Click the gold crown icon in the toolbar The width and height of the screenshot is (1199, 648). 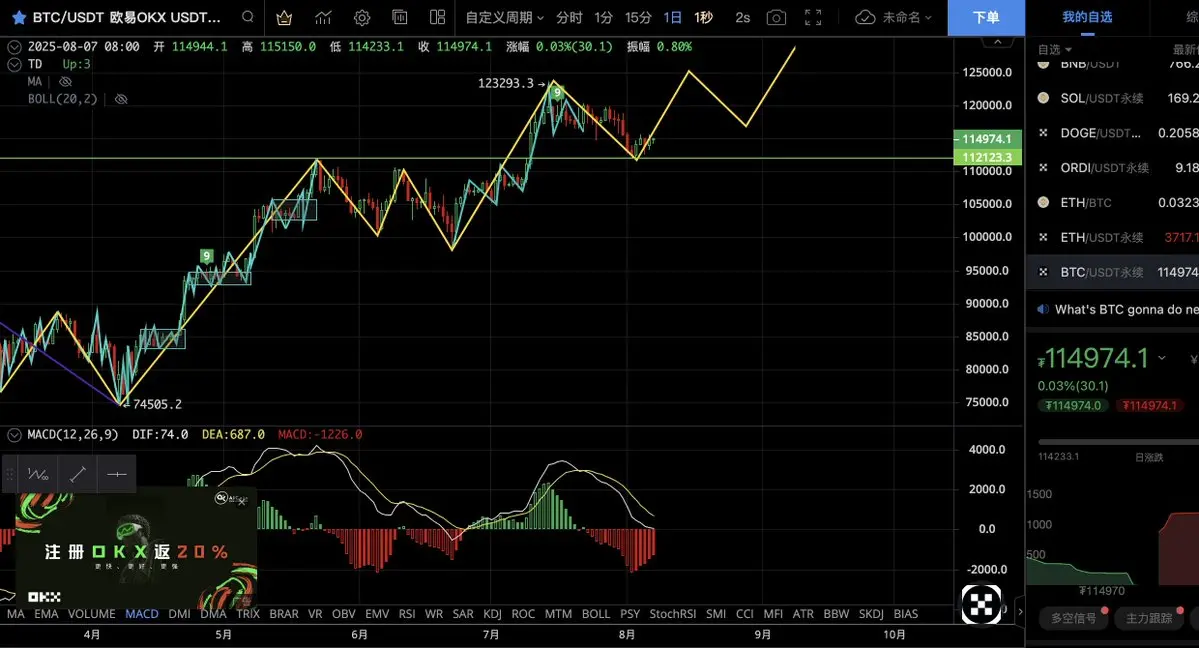(284, 18)
